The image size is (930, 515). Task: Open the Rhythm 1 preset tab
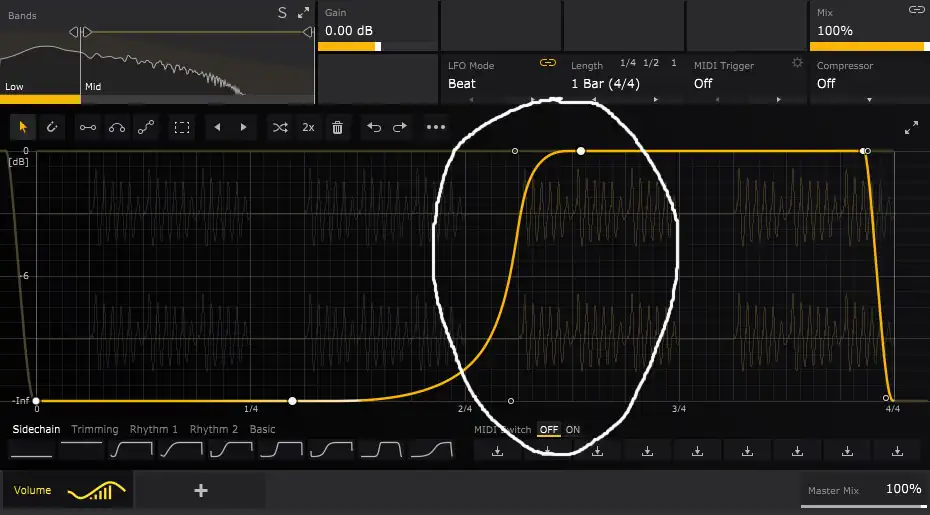pyautogui.click(x=154, y=429)
